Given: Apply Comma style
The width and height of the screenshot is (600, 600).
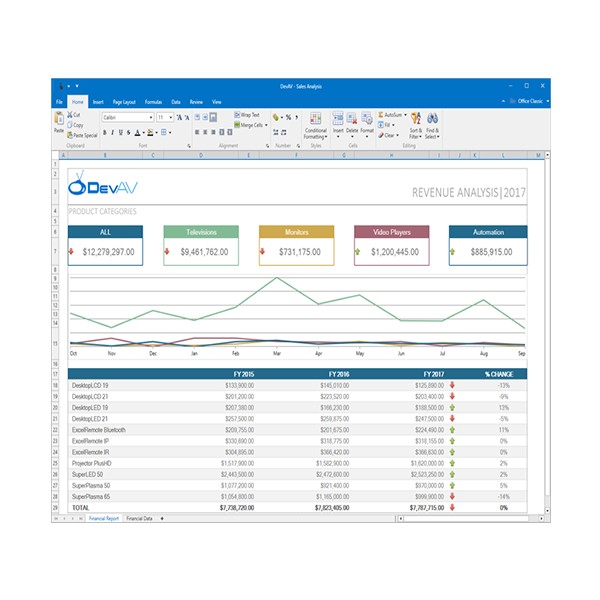Looking at the screenshot, I should [x=297, y=117].
